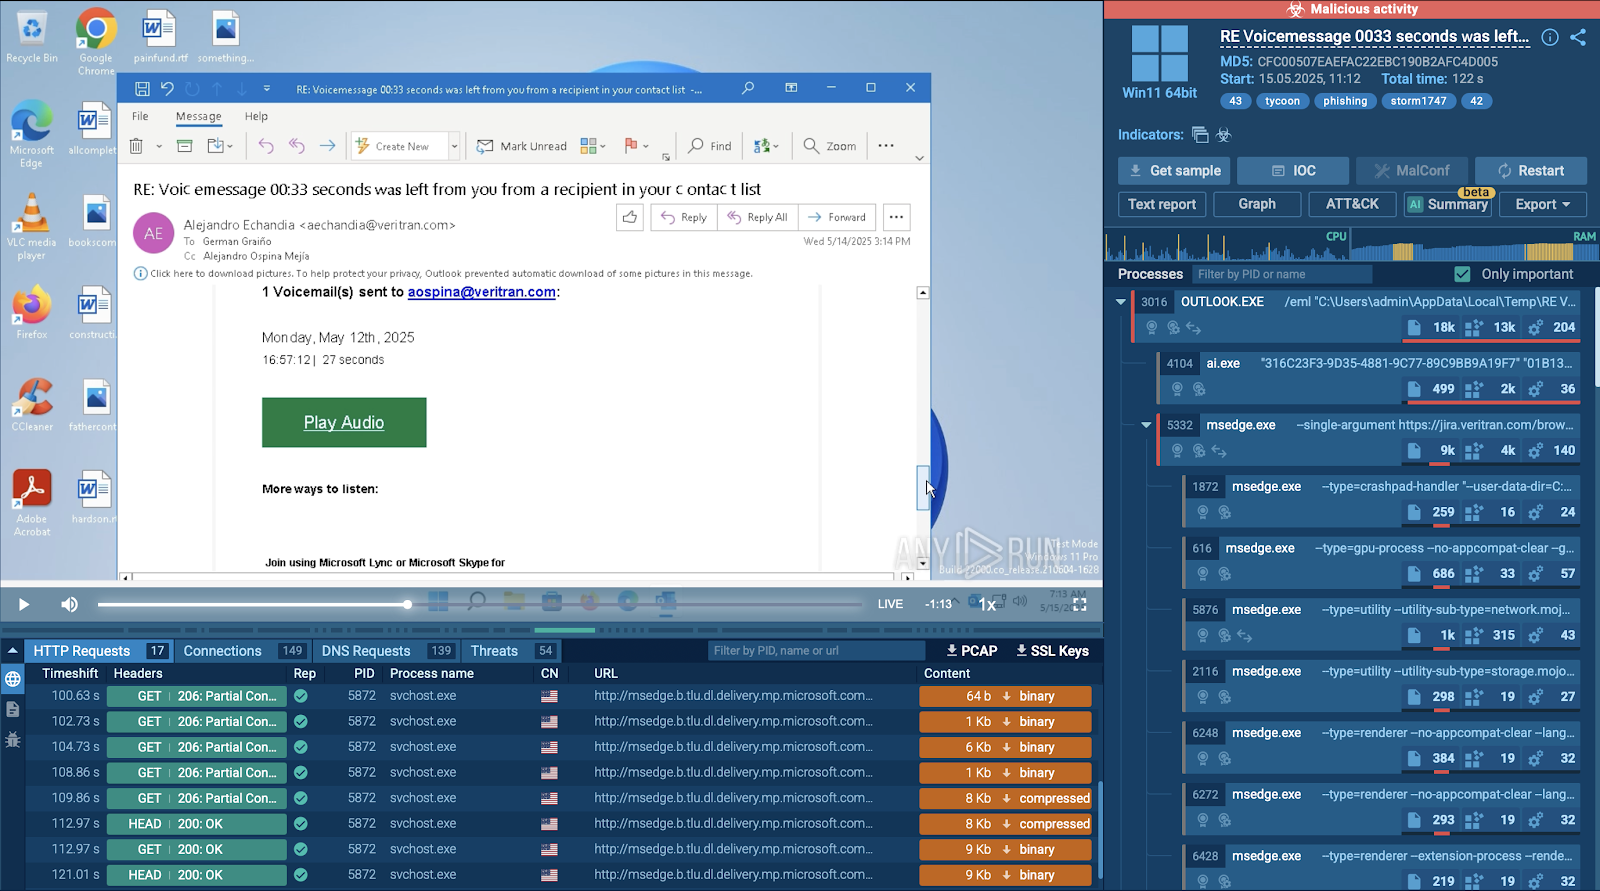The image size is (1600, 891).
Task: Click the Outlook save icon in title bar
Action: 142,89
